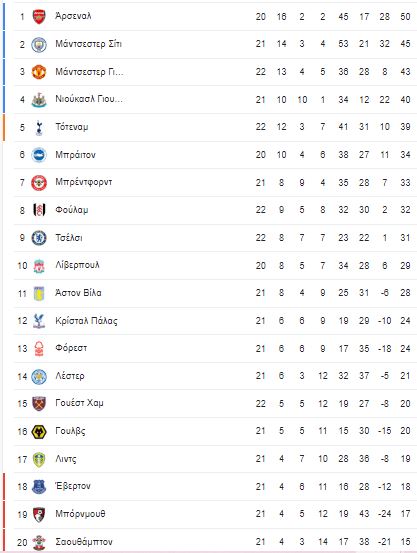Click the Manchester City crest icon
Image resolution: width=417 pixels, height=553 pixels.
pyautogui.click(x=39, y=44)
